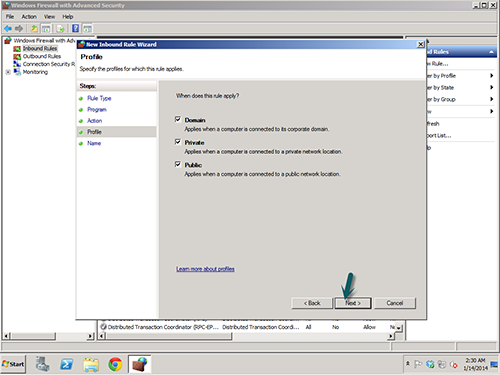This screenshot has height=375, width=500.
Task: Click the blue Help question mark icon
Action: 76,28
